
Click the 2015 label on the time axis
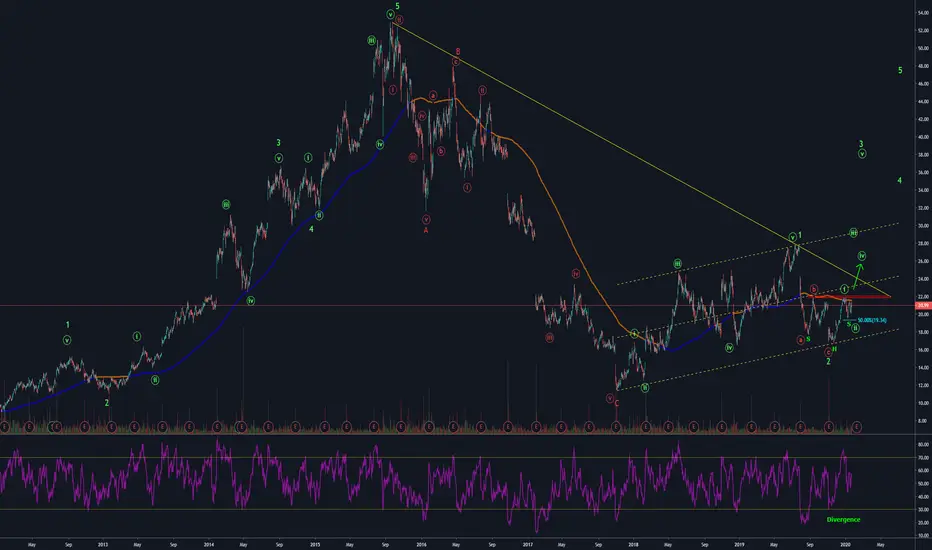[315, 544]
